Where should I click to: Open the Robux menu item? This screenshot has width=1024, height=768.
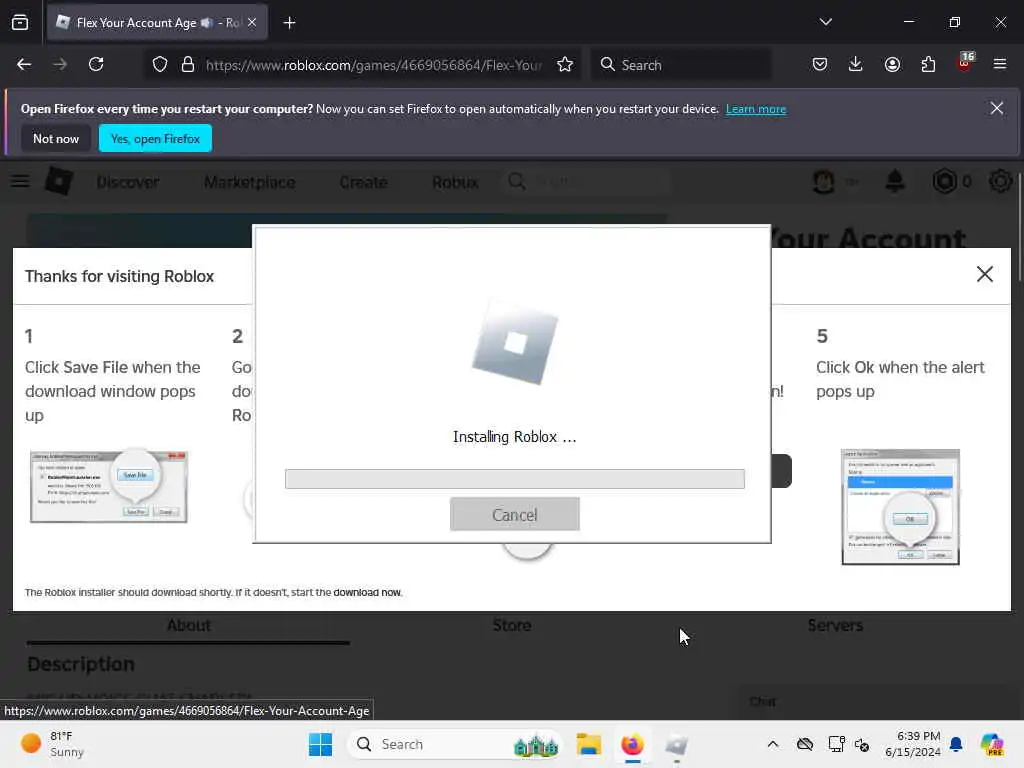[455, 182]
